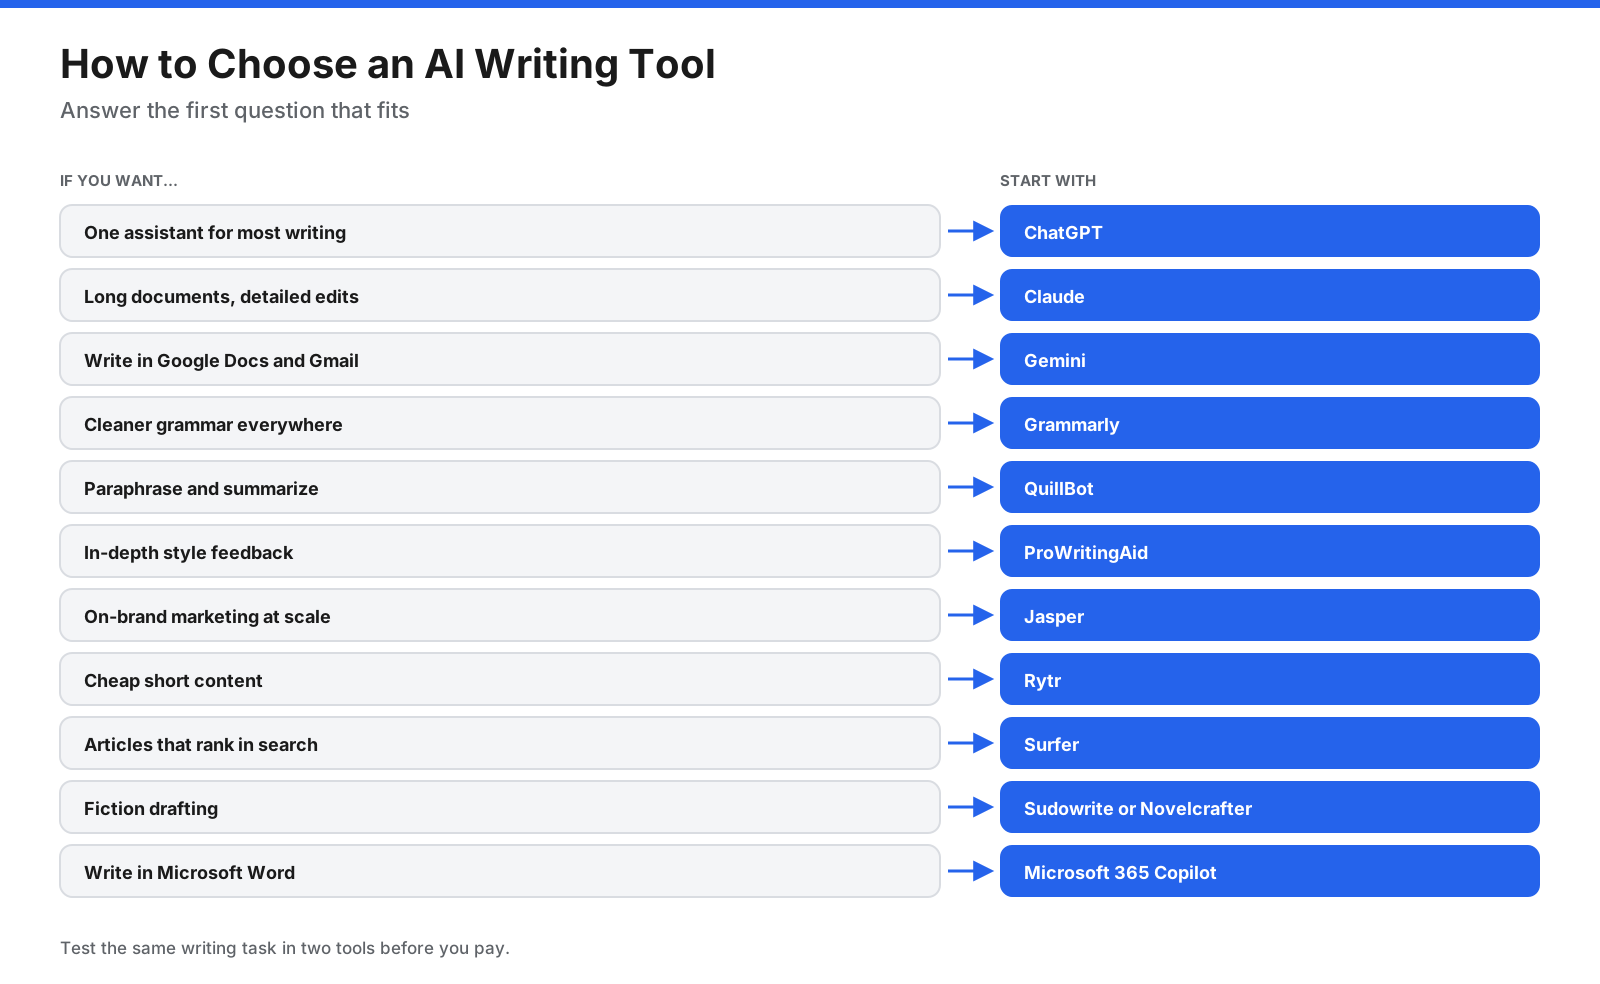The height and width of the screenshot is (984, 1600).
Task: Click the 'START WITH' column header
Action: [x=1048, y=181]
